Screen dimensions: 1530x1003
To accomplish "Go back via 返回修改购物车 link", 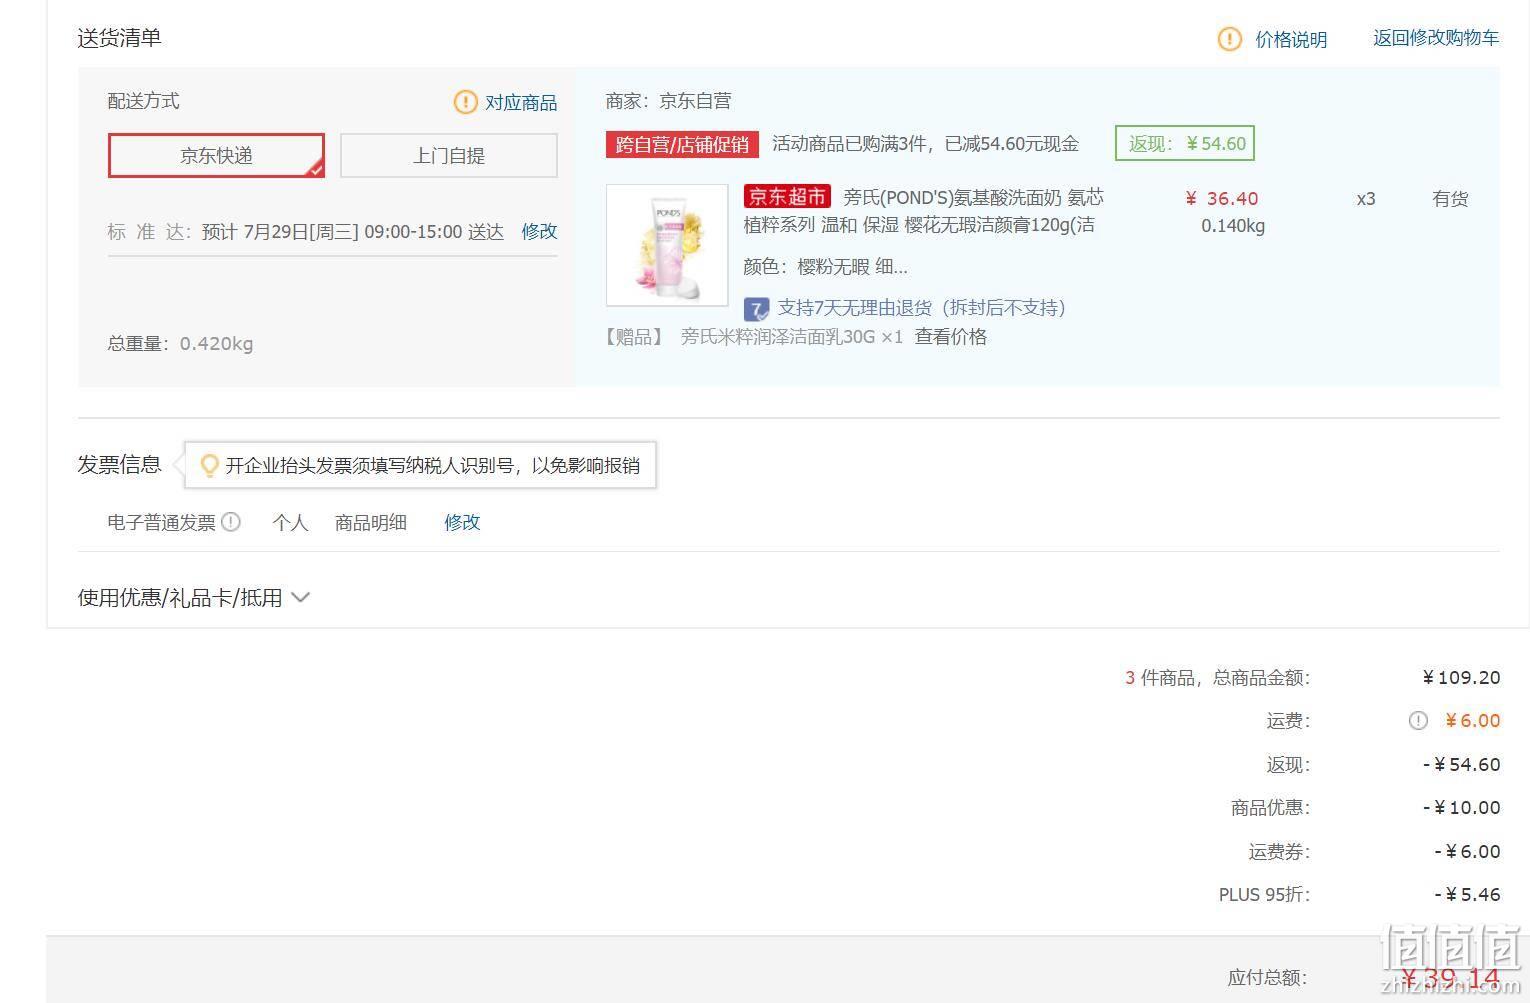I will pos(1436,38).
